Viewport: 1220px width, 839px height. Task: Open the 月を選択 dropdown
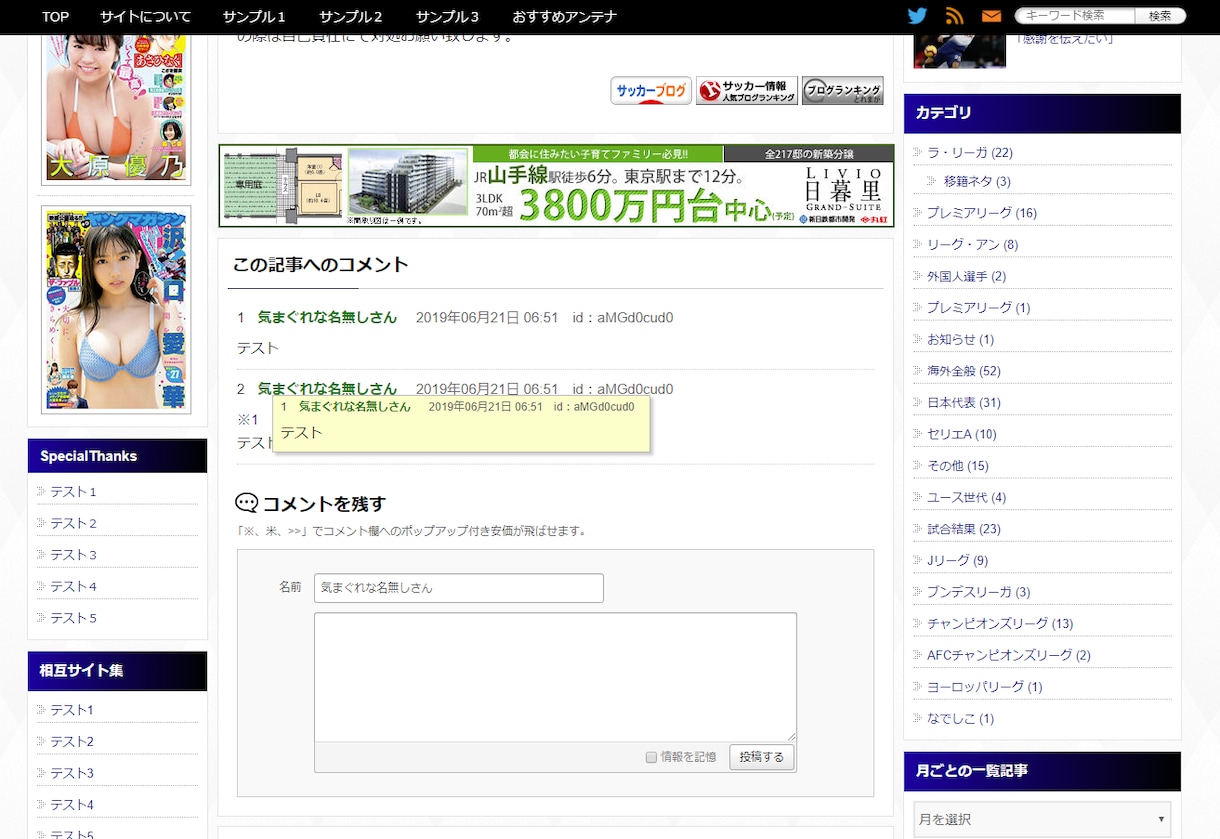tap(1042, 819)
